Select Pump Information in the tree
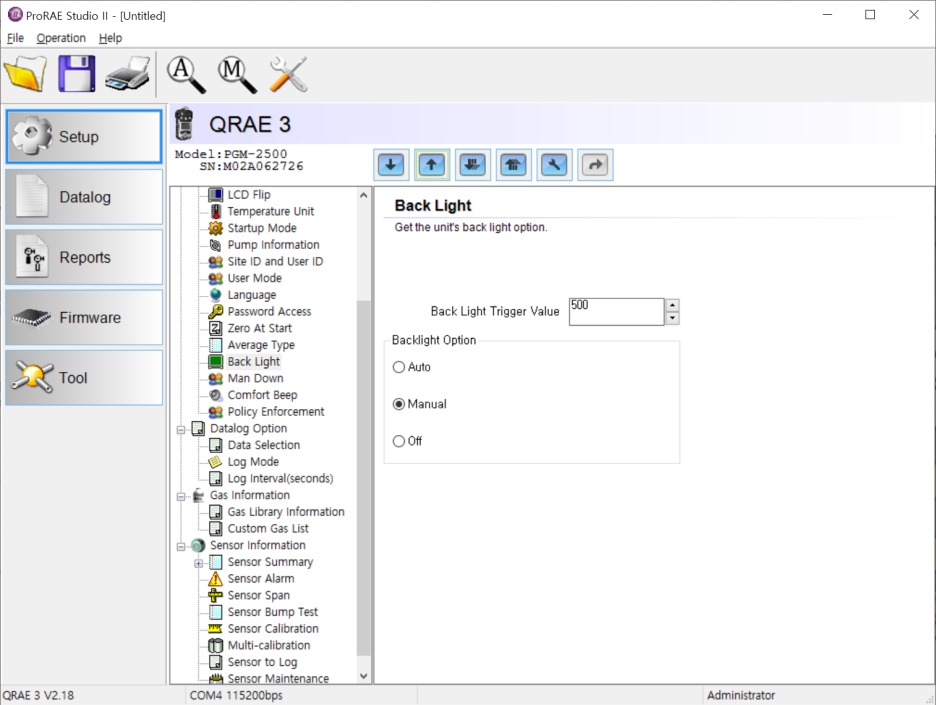Image resolution: width=936 pixels, height=705 pixels. coord(273,245)
